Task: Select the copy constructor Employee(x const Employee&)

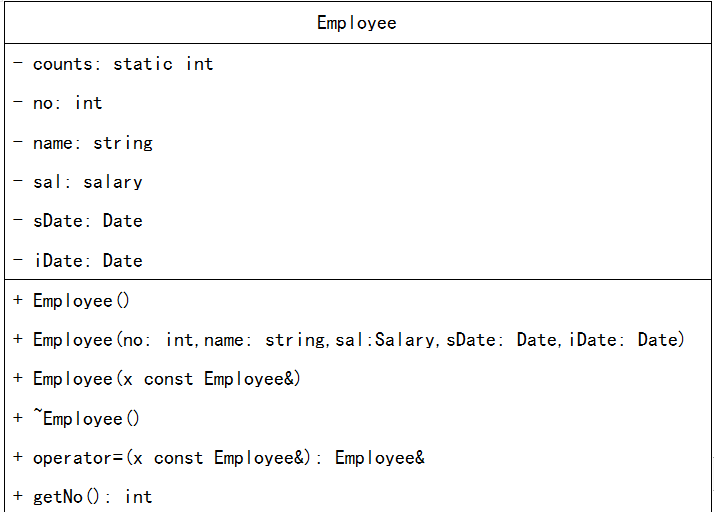Action: [157, 379]
